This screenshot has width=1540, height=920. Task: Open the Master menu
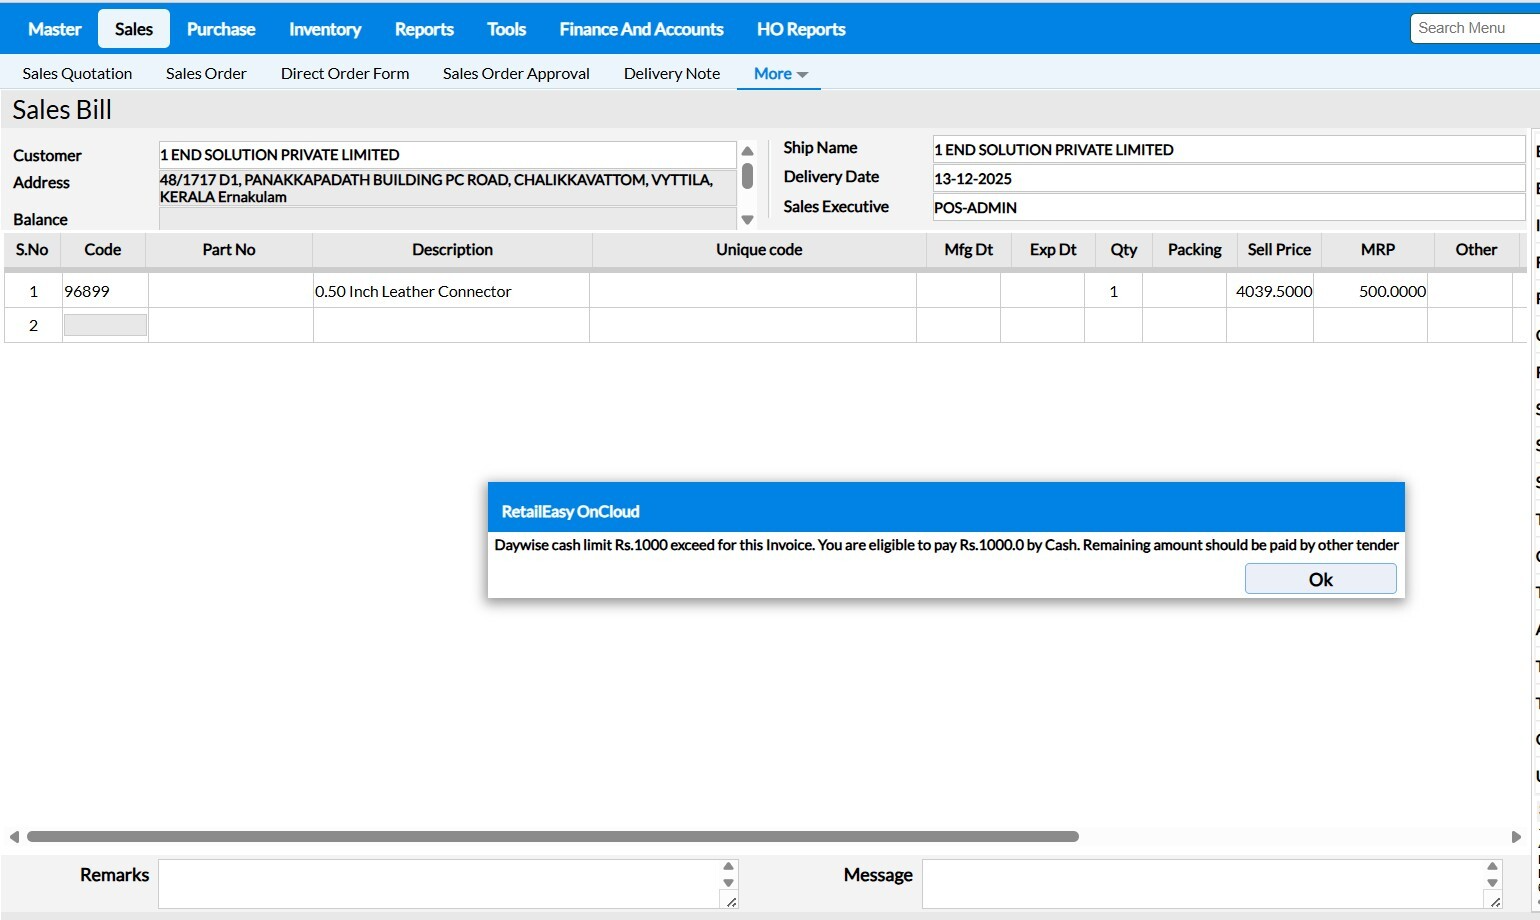point(54,29)
